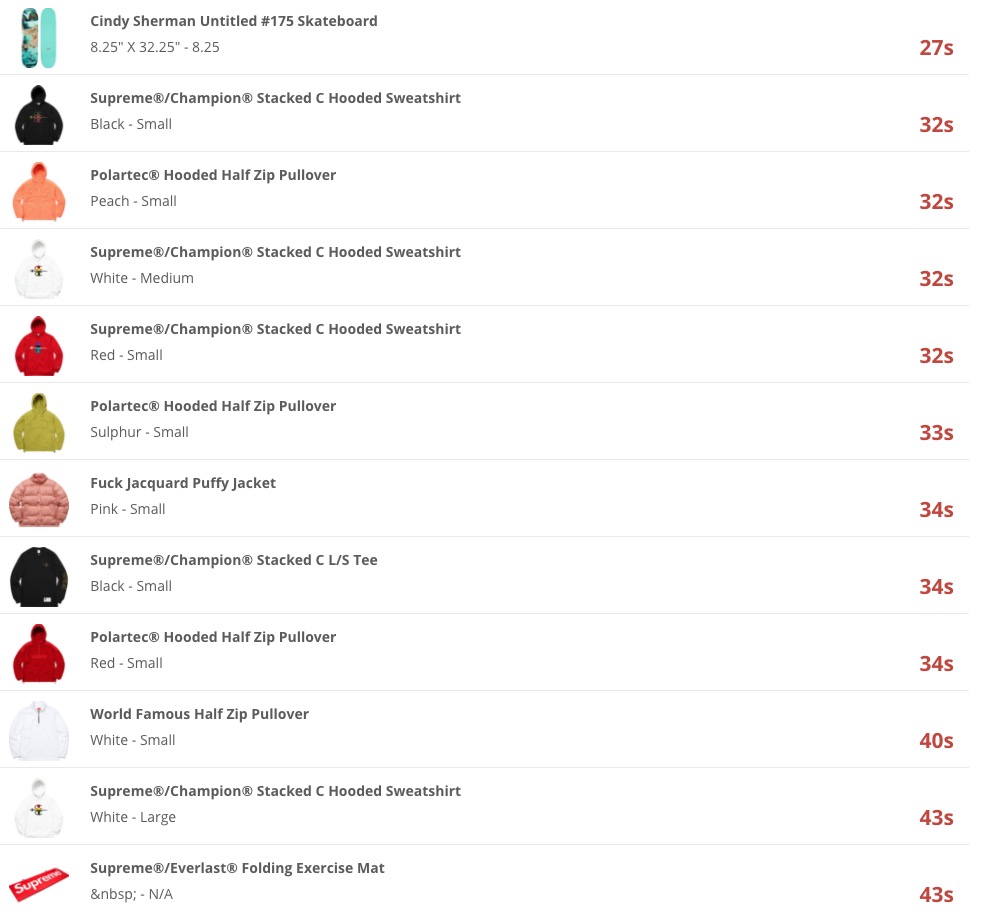
Task: Click the black Stacked C L/S Tee image
Action: click(39, 576)
